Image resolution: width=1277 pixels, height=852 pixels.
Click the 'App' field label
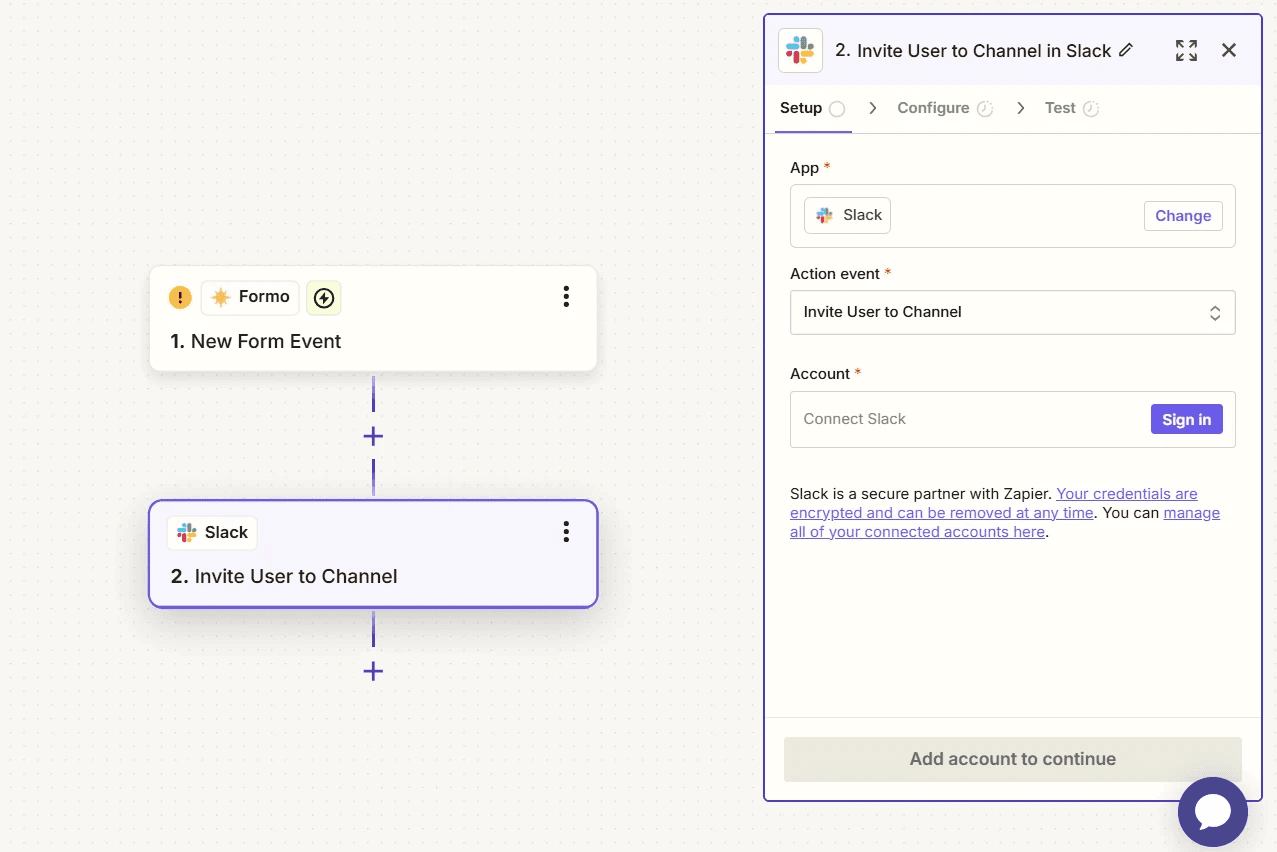click(x=805, y=168)
